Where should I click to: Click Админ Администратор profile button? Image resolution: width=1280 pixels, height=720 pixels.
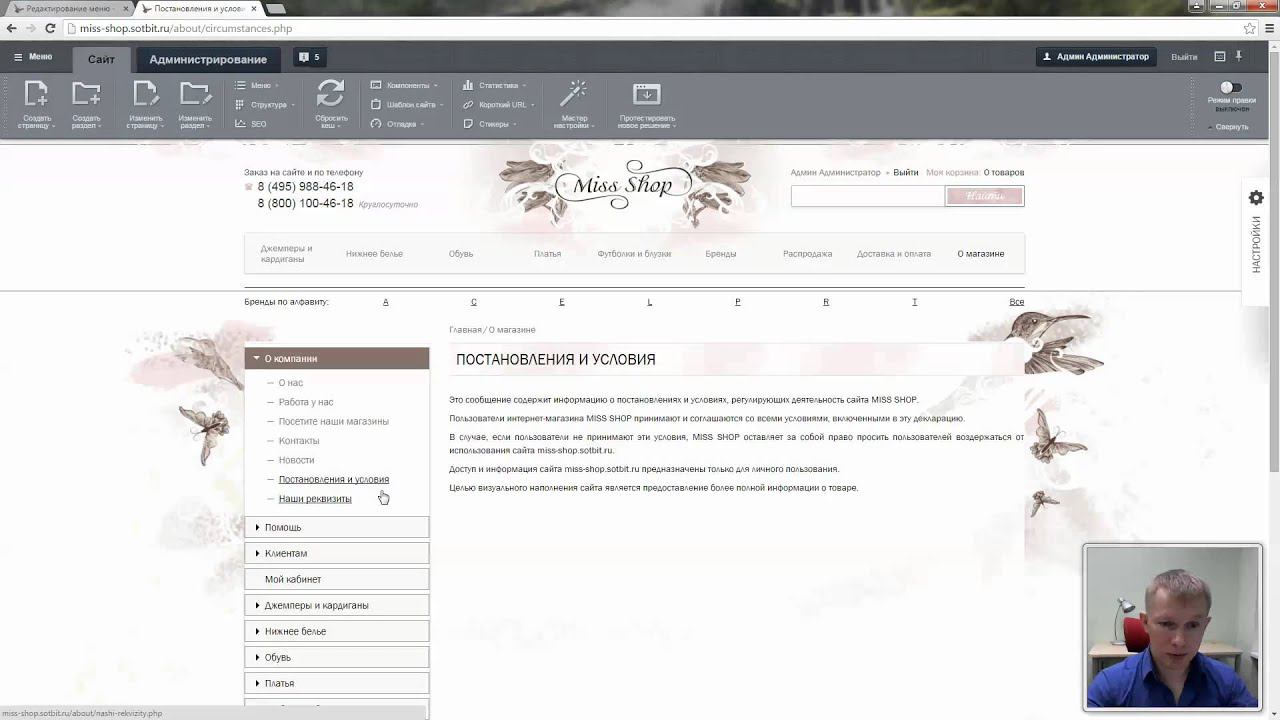click(x=1096, y=57)
